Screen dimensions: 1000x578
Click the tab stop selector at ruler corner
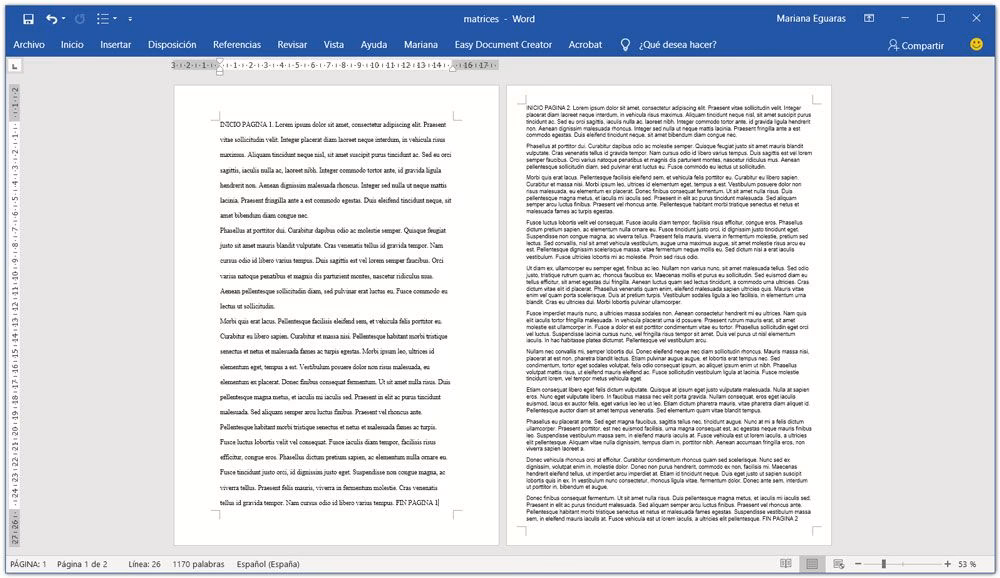pos(15,66)
